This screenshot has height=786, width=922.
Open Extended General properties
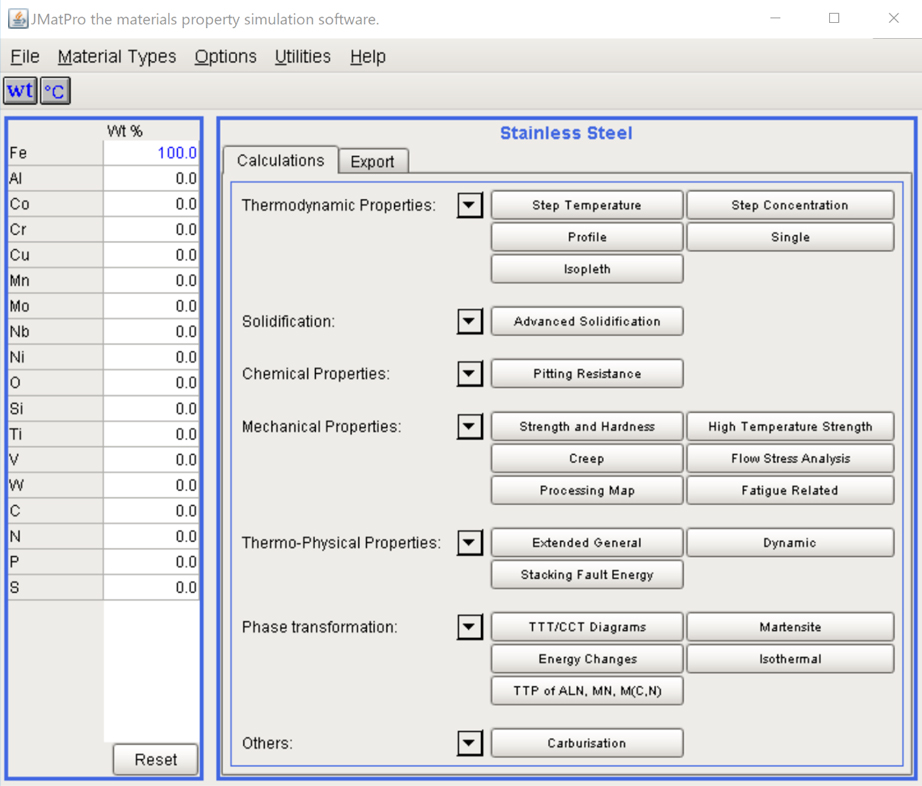[587, 542]
